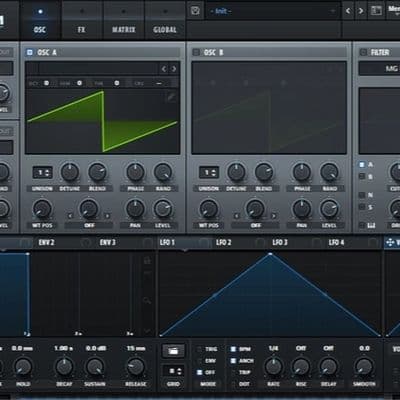This screenshot has height=400, width=400.
Task: Select the LFO 2 tab
Action: pos(223,242)
